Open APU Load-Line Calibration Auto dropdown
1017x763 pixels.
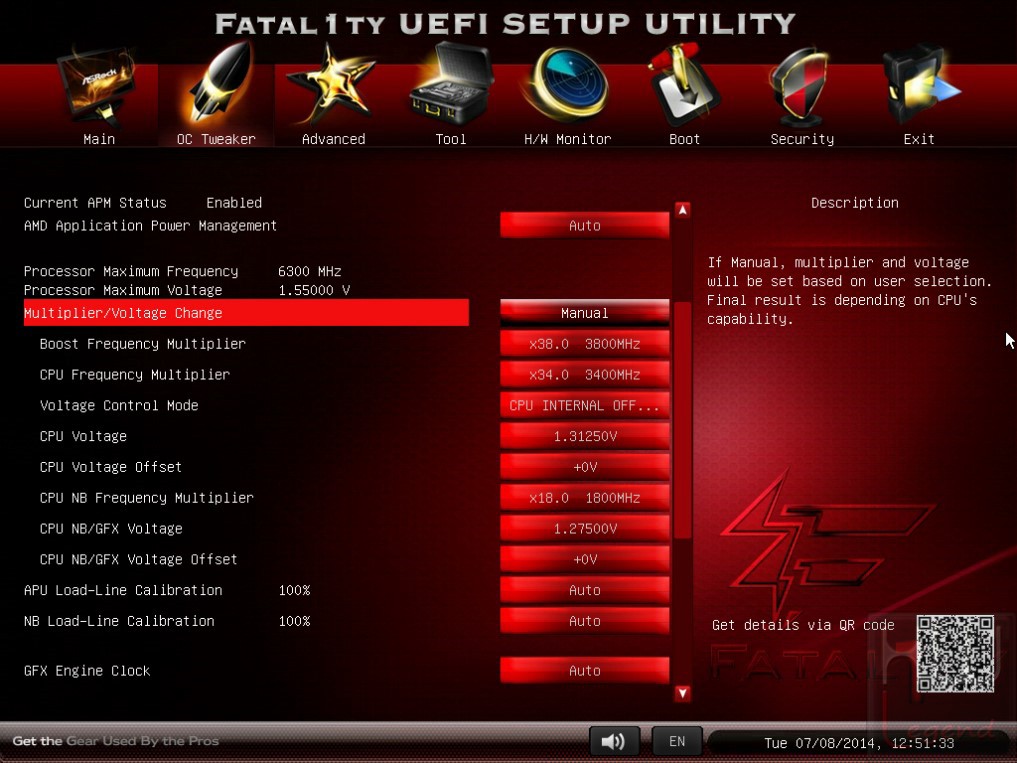[x=584, y=590]
